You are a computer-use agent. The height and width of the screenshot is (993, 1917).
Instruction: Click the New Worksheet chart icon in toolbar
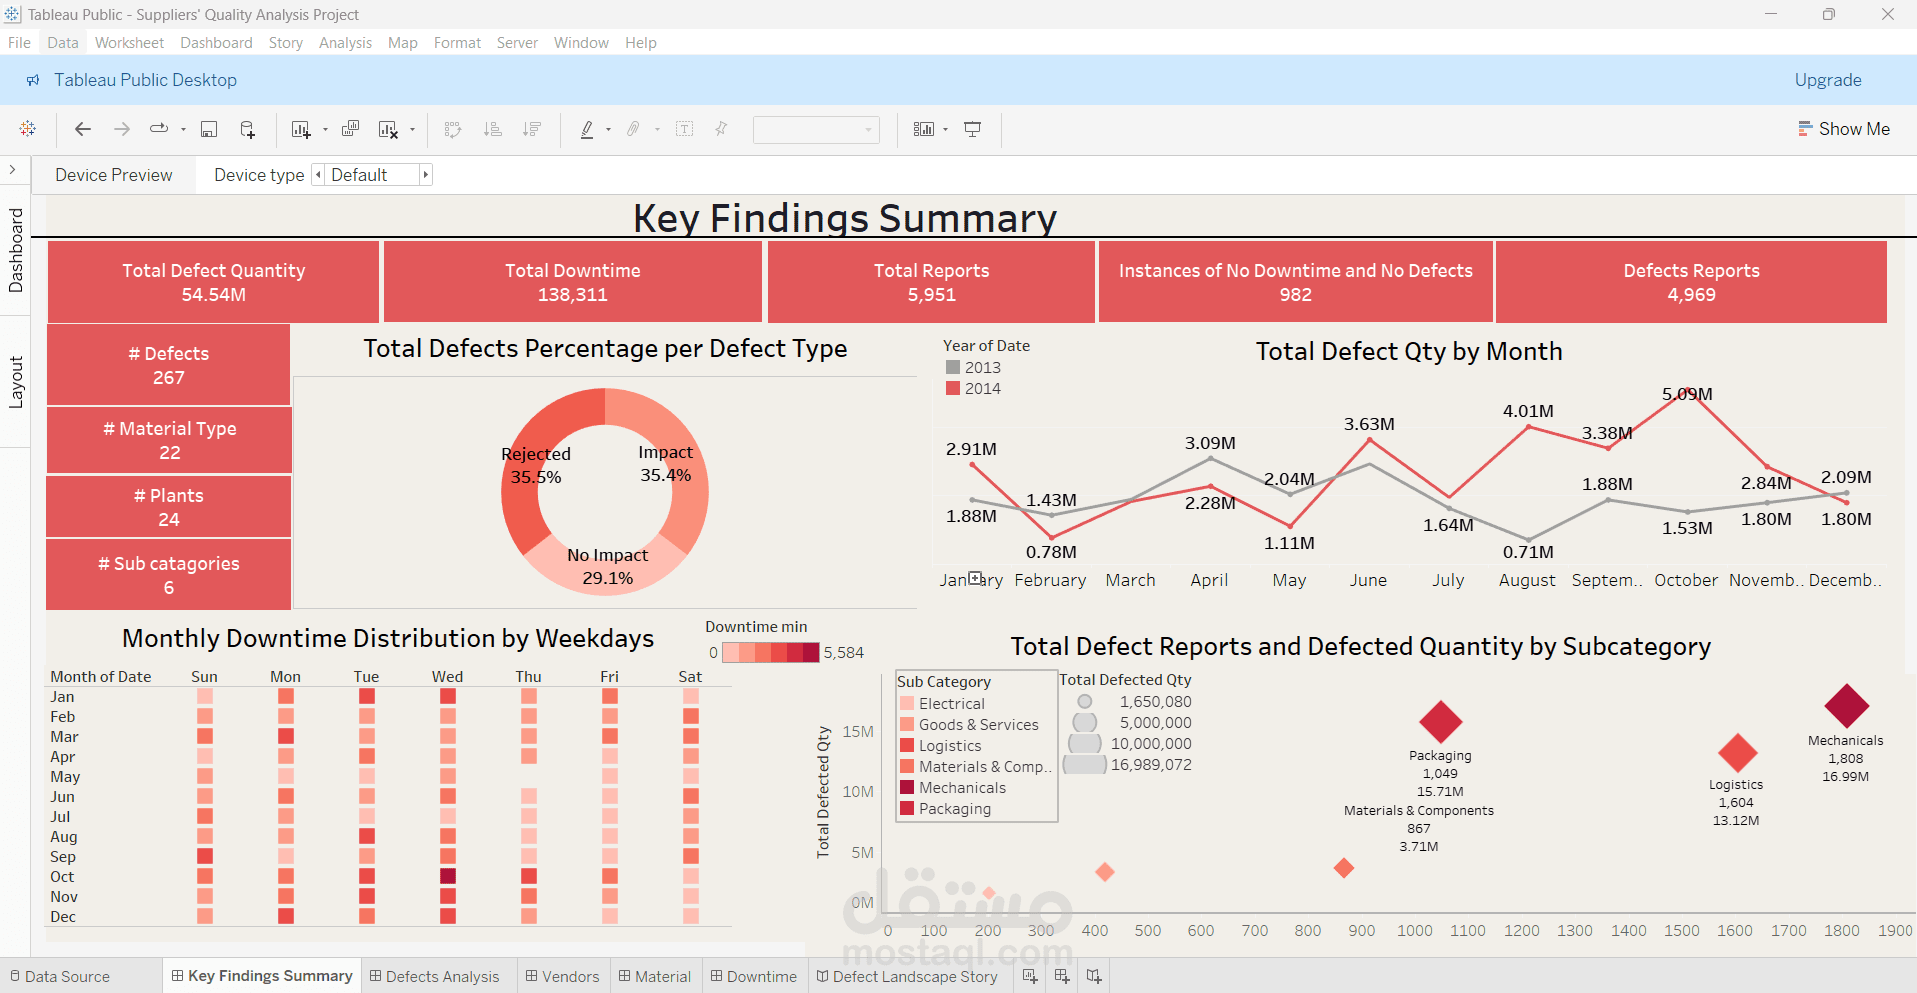(300, 129)
